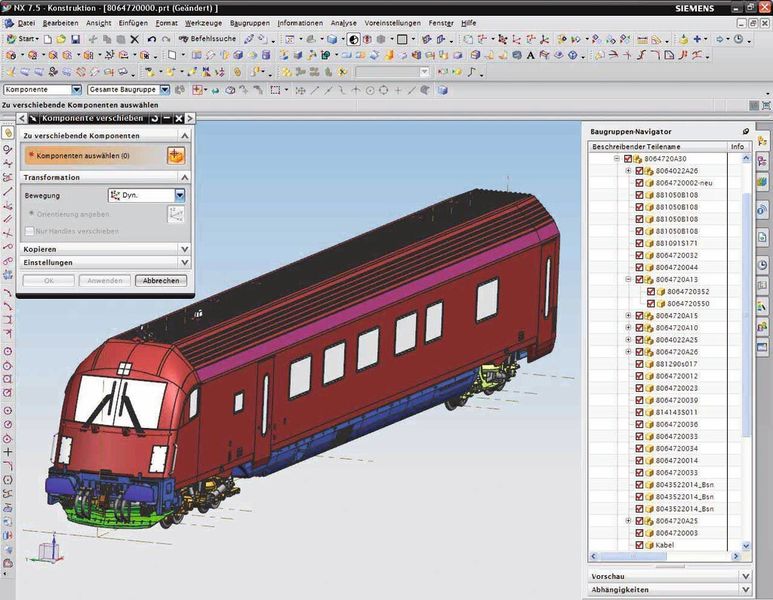Expand the Kopieren section
The height and width of the screenshot is (600, 773).
184,249
